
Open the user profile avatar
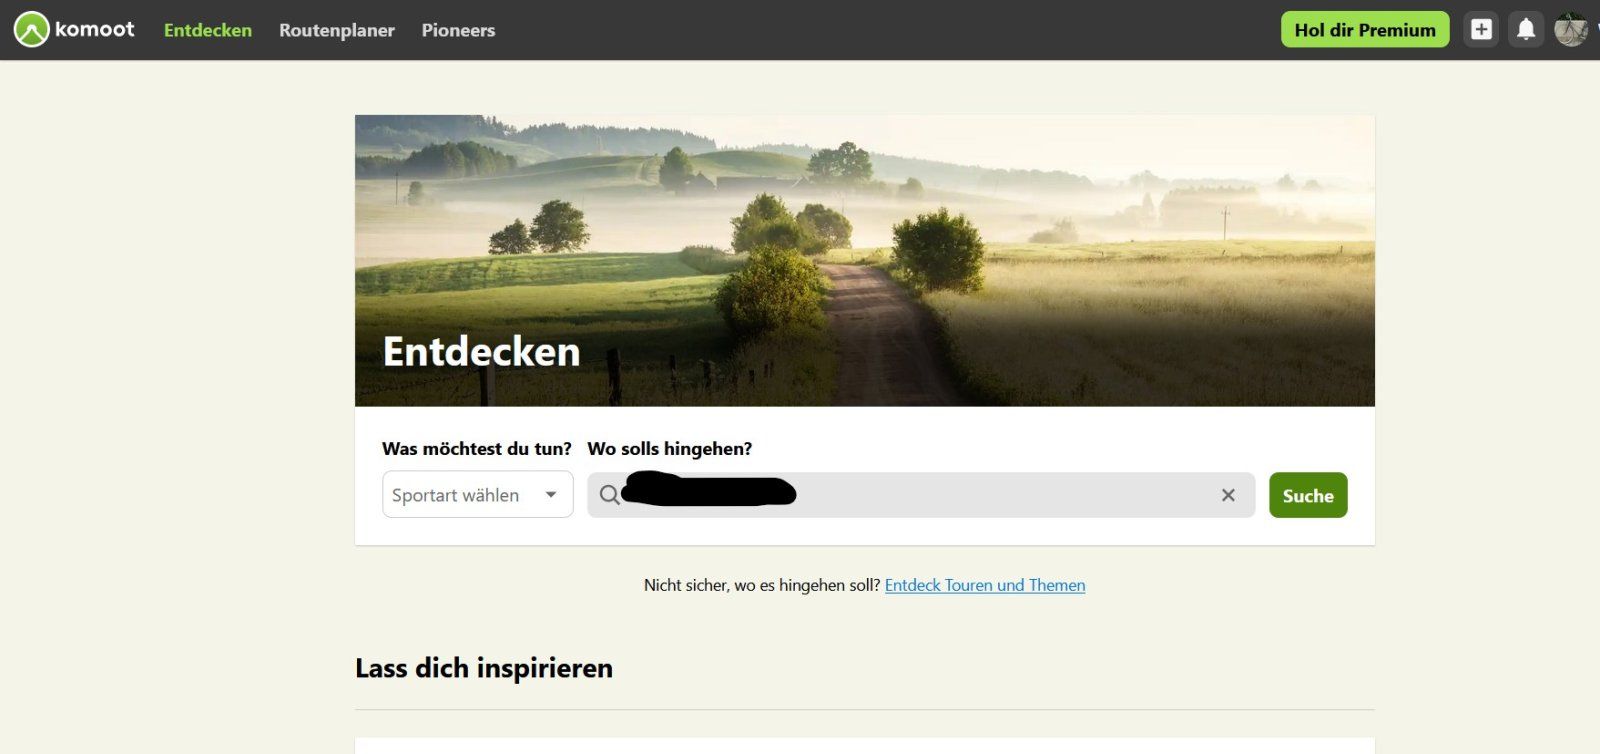1570,30
